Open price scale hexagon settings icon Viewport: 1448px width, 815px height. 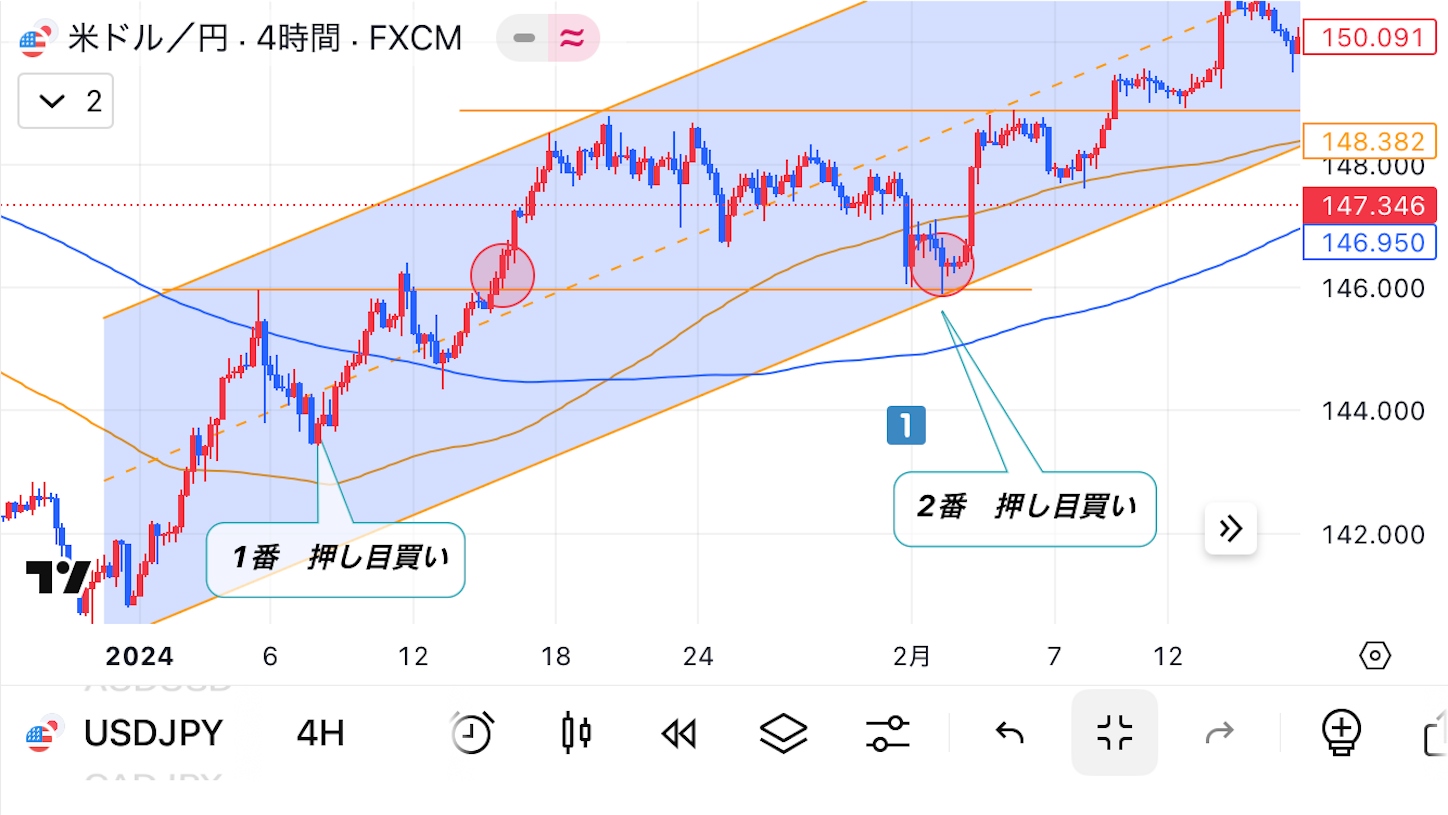click(x=1375, y=656)
